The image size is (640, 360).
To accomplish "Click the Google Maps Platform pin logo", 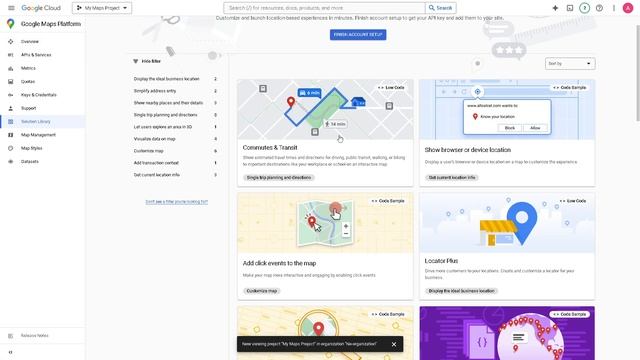I will coord(11,24).
